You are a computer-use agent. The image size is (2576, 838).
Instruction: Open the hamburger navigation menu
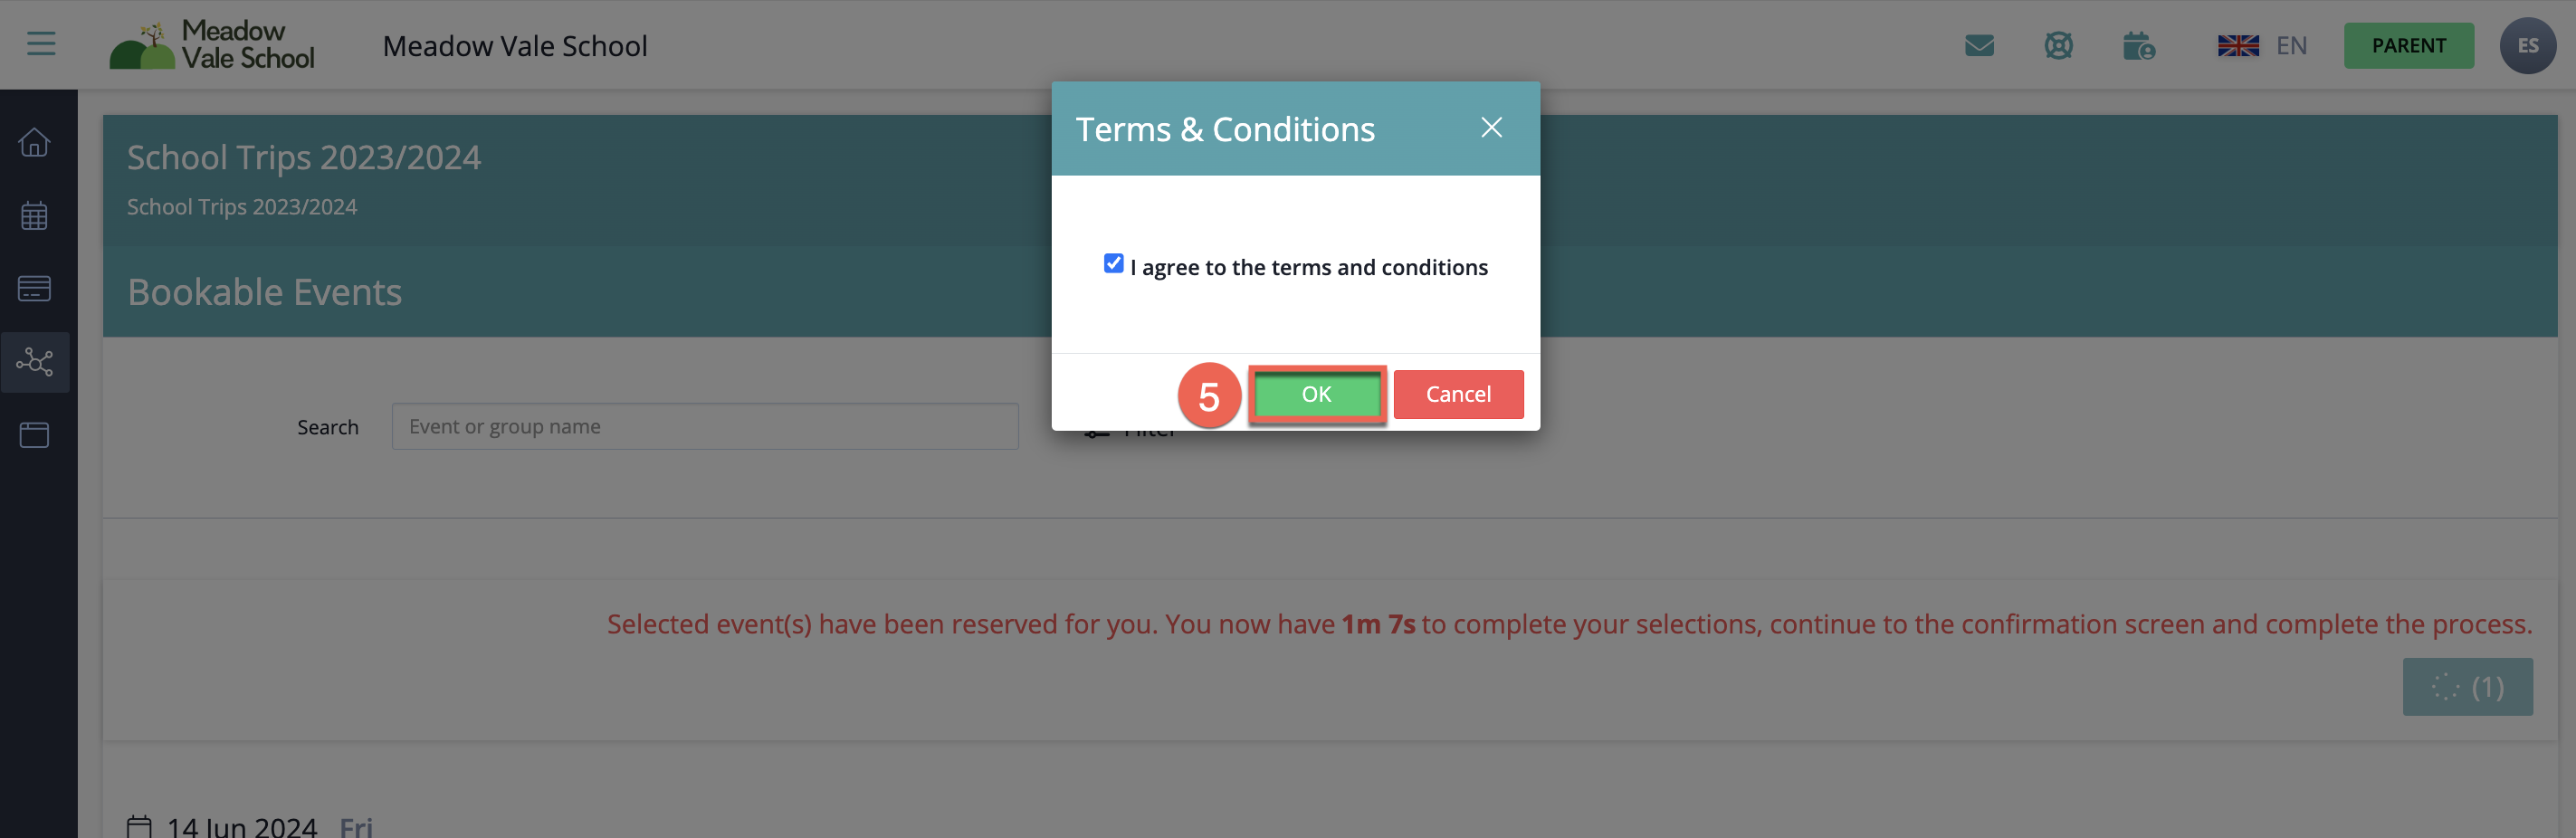coord(41,44)
